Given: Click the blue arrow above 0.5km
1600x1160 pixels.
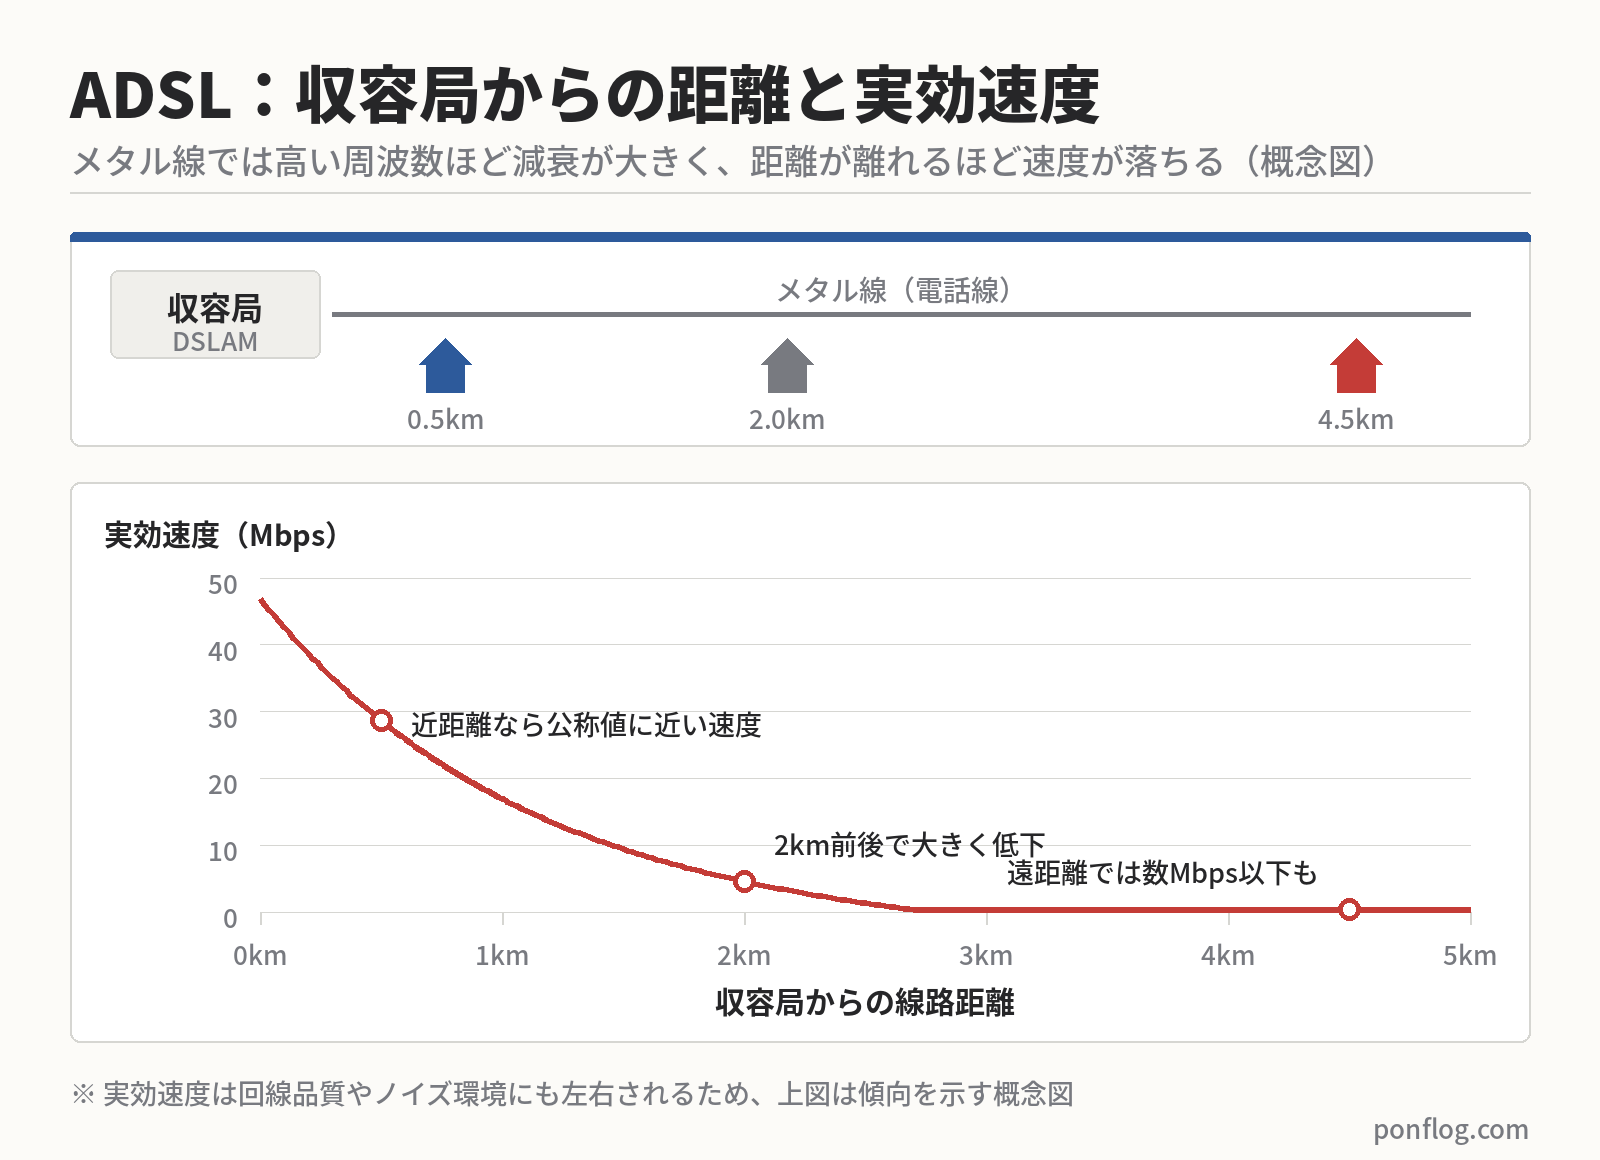Looking at the screenshot, I should click(x=445, y=366).
